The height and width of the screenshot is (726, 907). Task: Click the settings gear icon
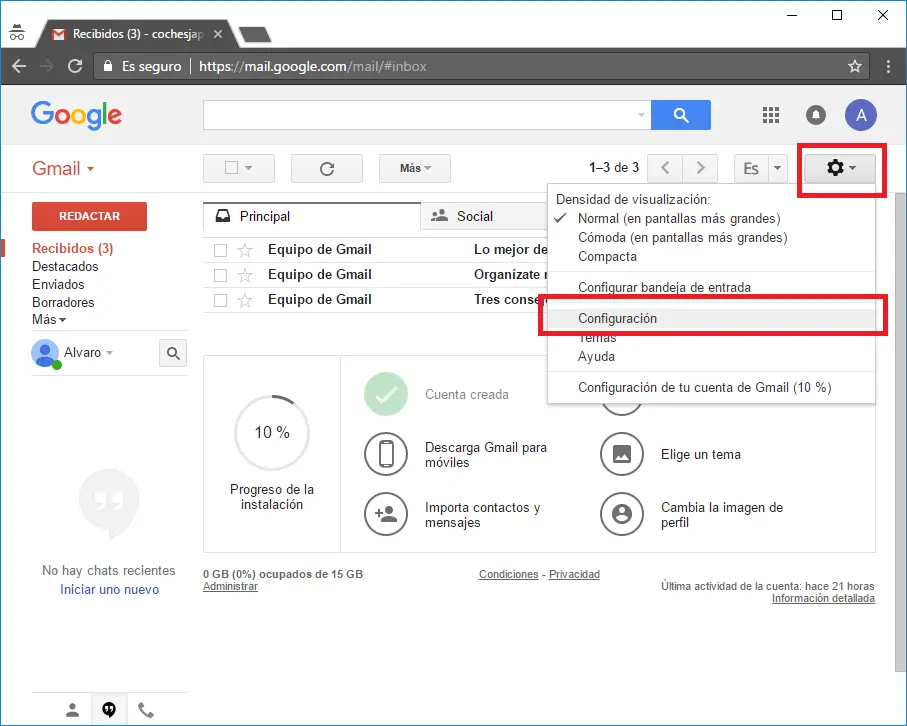(840, 168)
